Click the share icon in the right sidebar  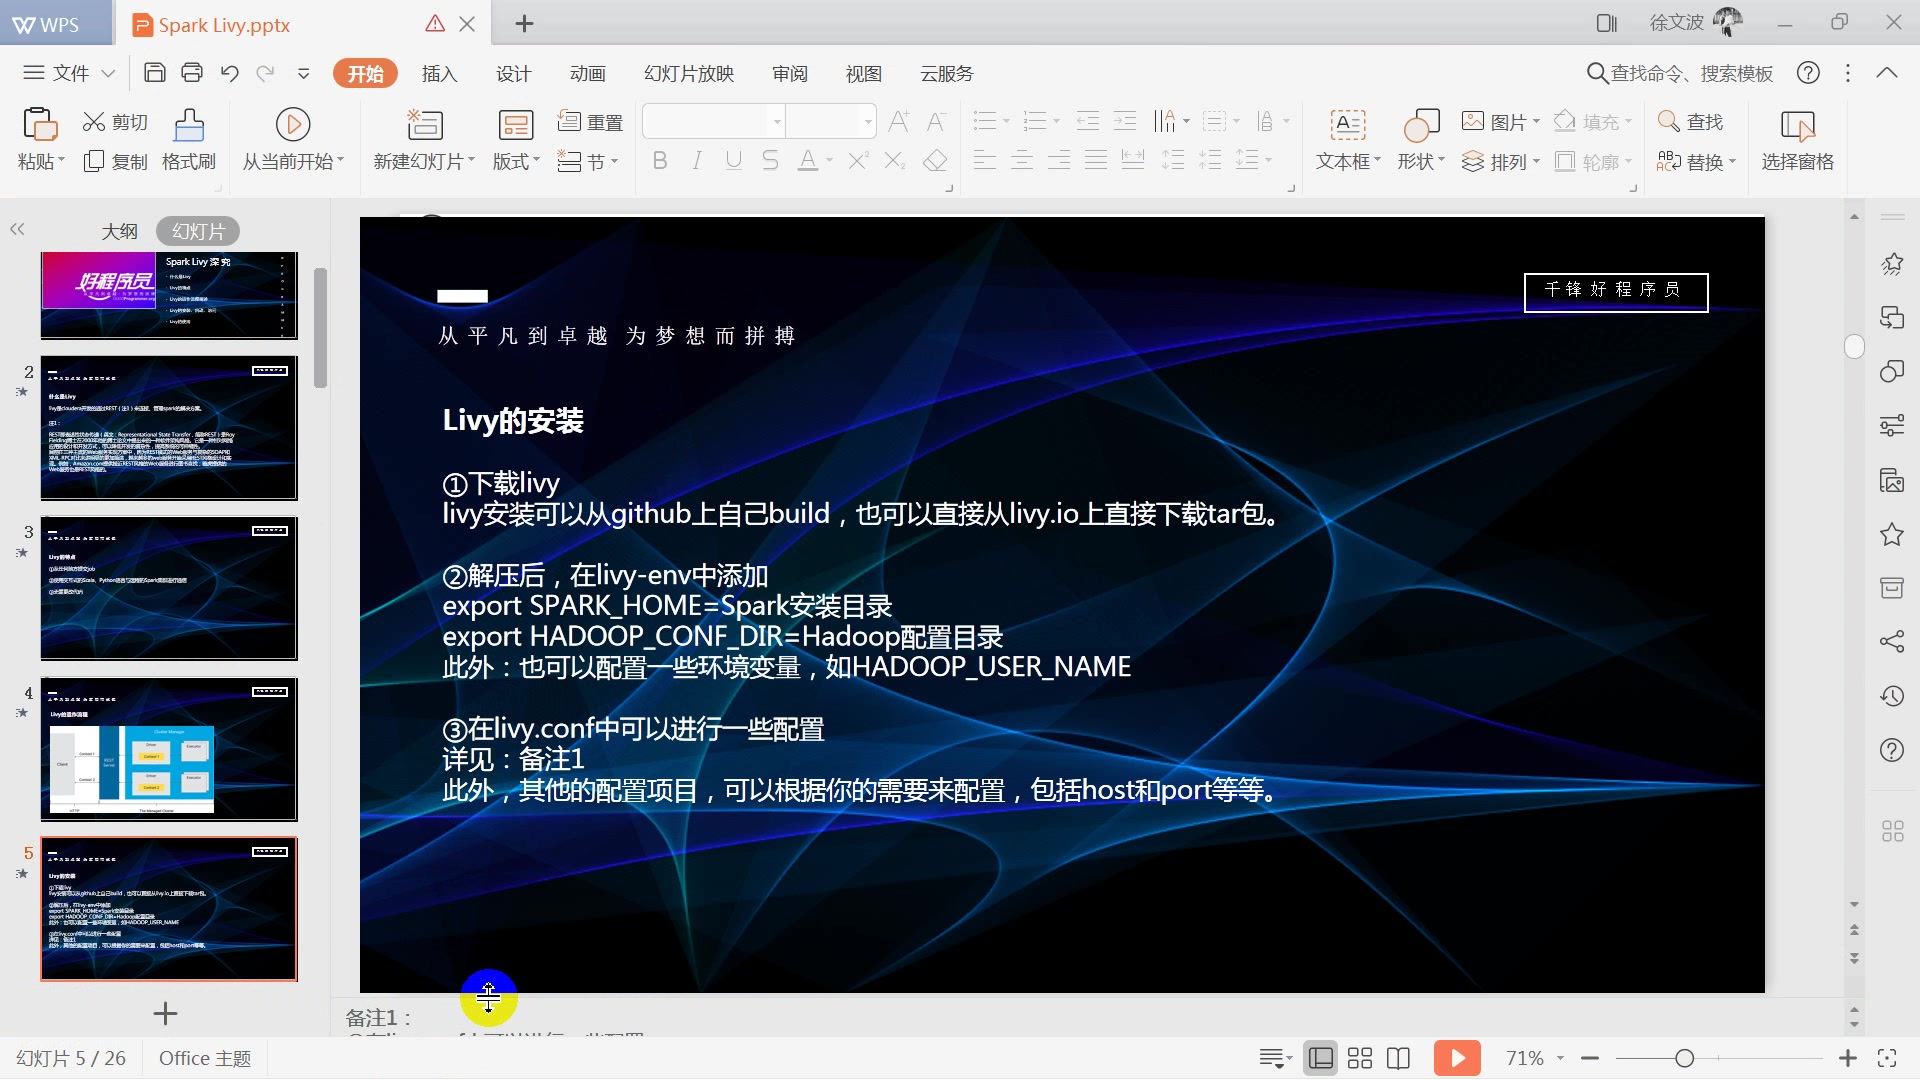click(x=1892, y=642)
